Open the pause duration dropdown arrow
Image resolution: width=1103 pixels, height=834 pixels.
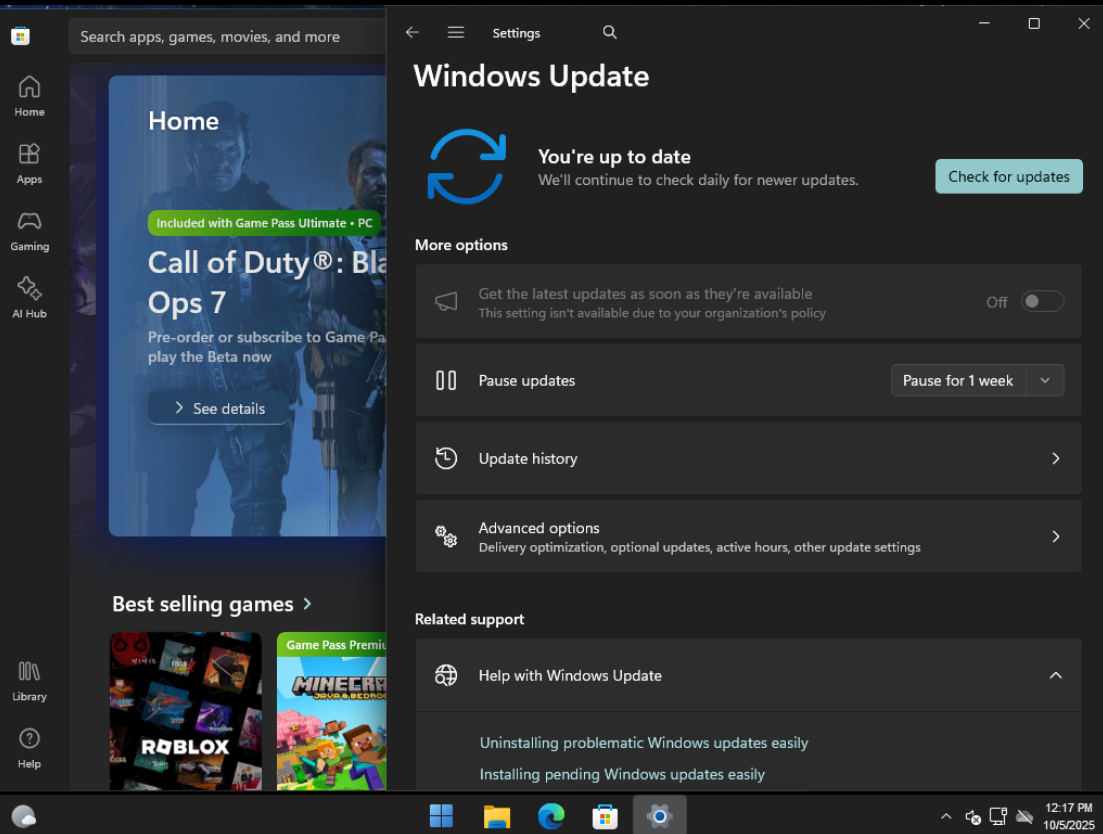click(1045, 380)
